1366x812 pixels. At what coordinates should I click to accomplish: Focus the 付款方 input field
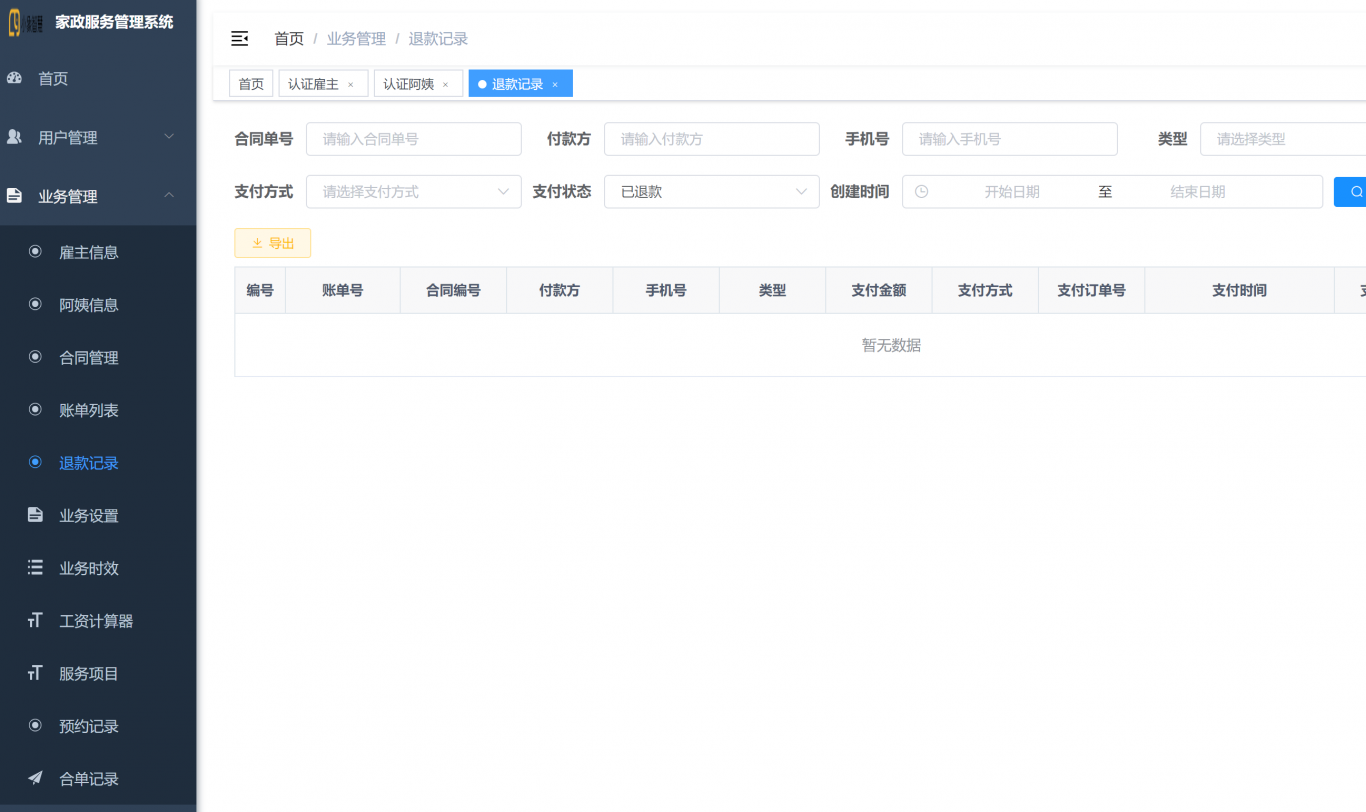[712, 139]
